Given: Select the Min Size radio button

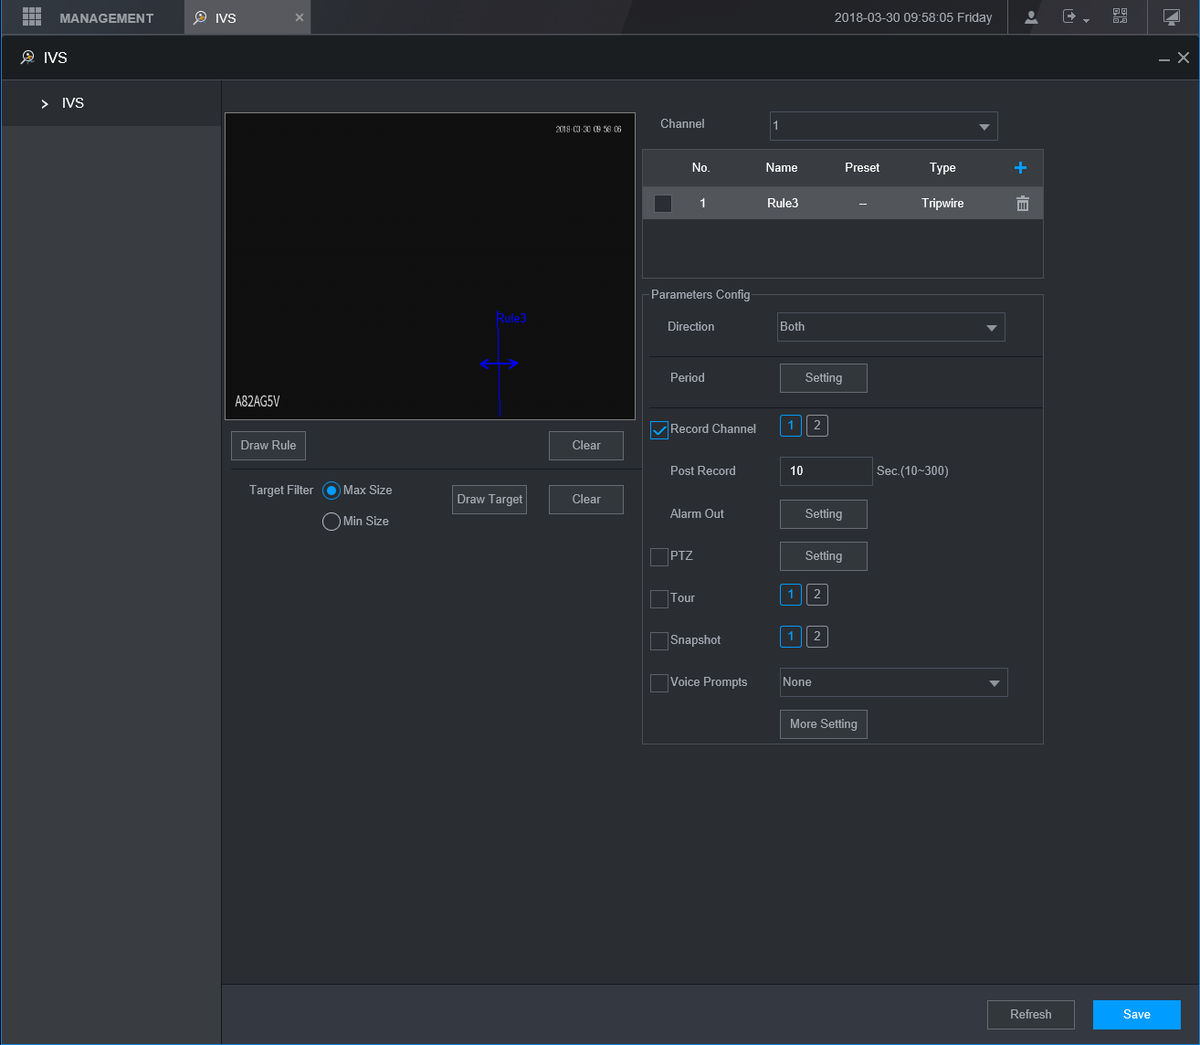Looking at the screenshot, I should 331,522.
